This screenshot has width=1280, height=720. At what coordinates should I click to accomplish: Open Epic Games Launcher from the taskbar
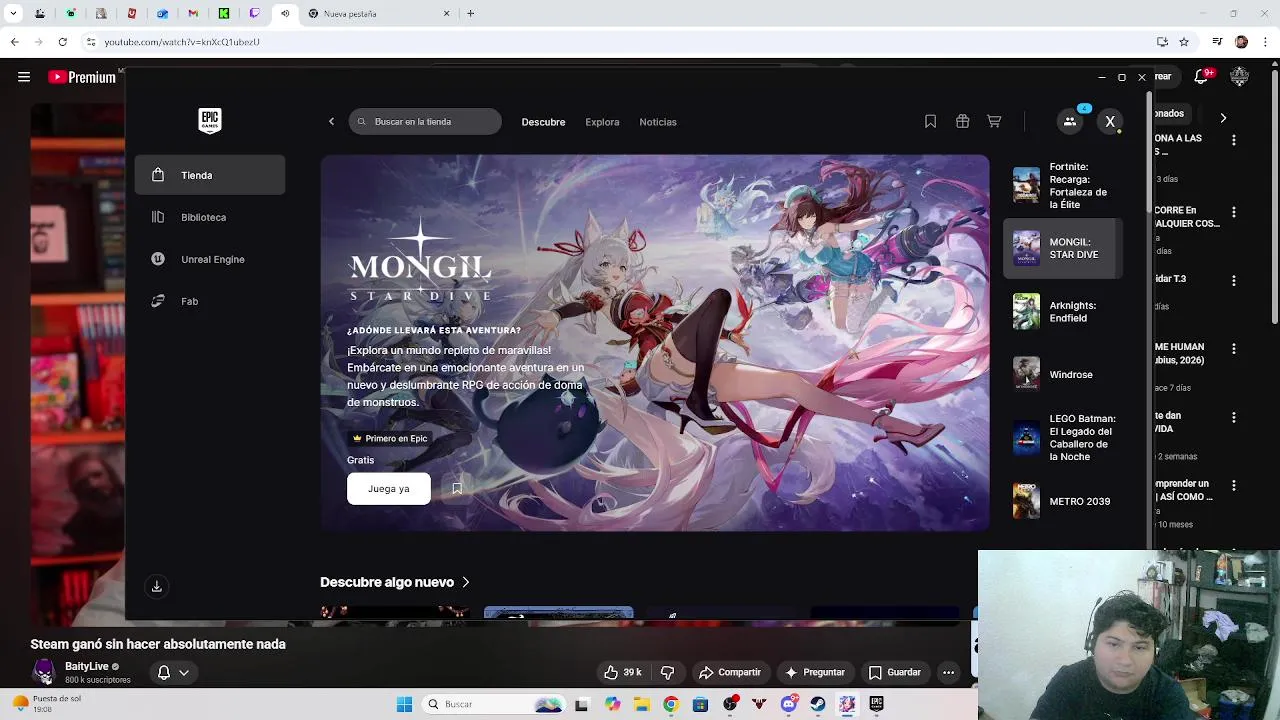tap(876, 704)
